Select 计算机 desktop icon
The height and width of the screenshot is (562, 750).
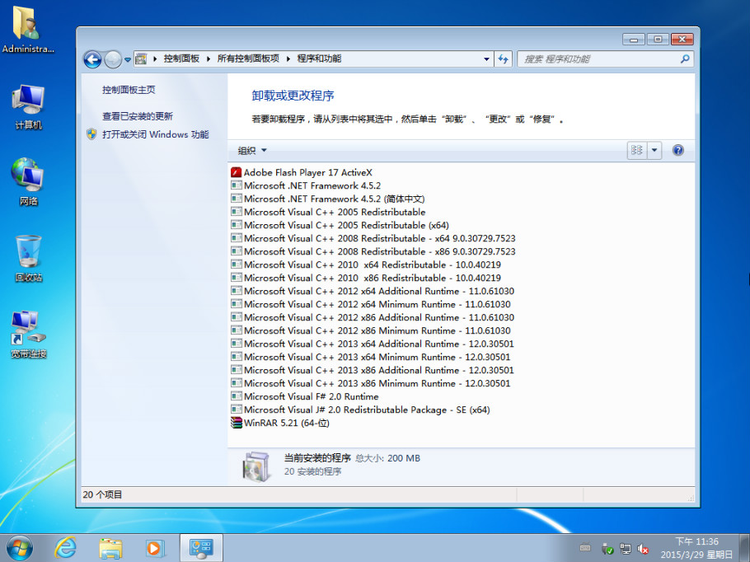[x=28, y=107]
